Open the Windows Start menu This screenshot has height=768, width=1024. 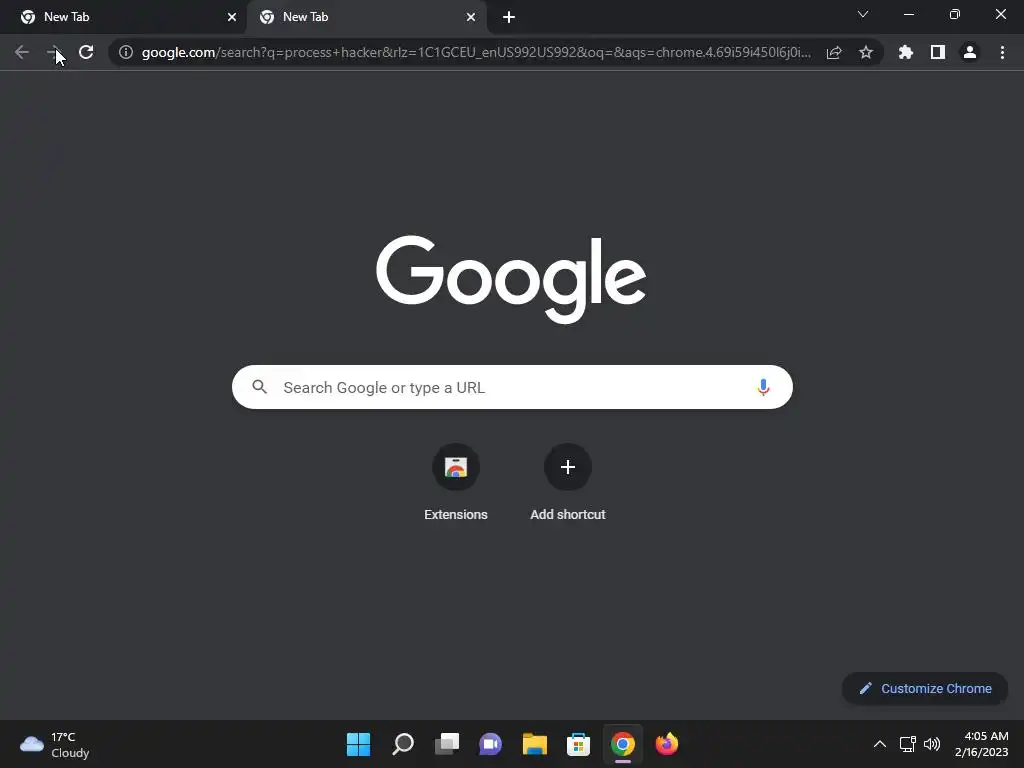click(x=358, y=744)
